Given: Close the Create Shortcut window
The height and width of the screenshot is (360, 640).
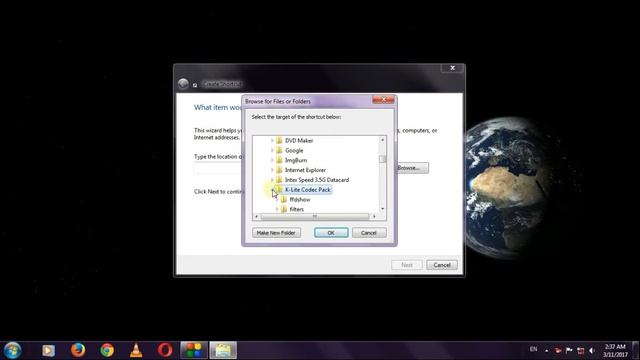Looking at the screenshot, I should tap(452, 68).
